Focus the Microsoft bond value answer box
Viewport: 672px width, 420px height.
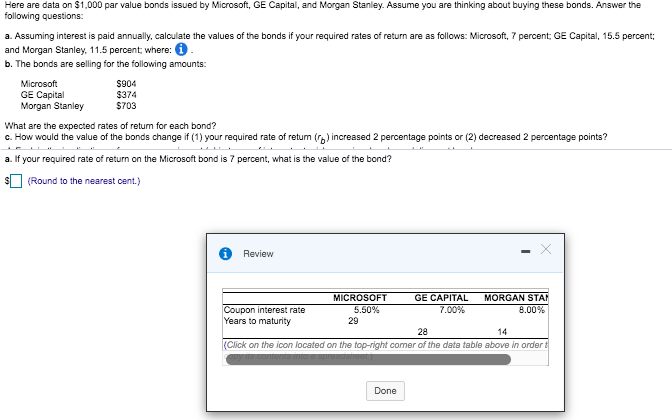pos(16,181)
